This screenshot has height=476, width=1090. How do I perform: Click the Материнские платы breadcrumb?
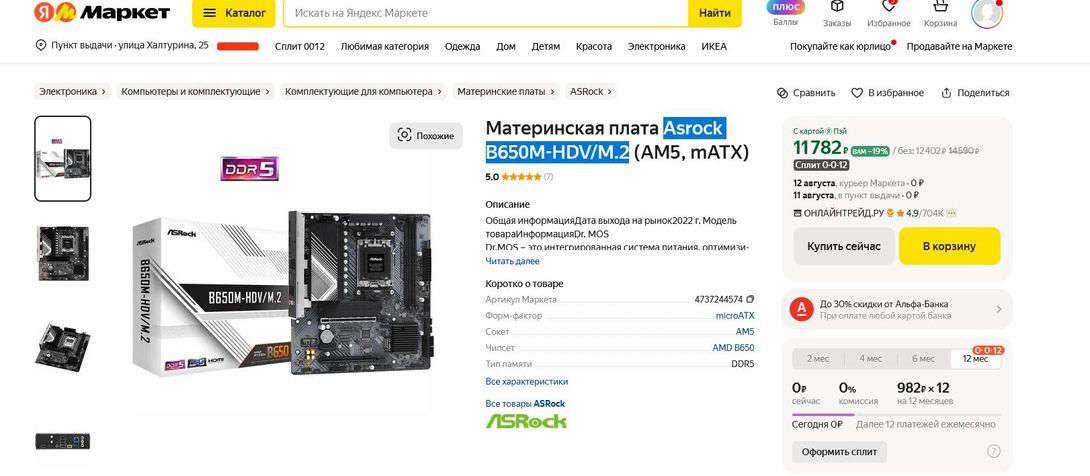(506, 92)
